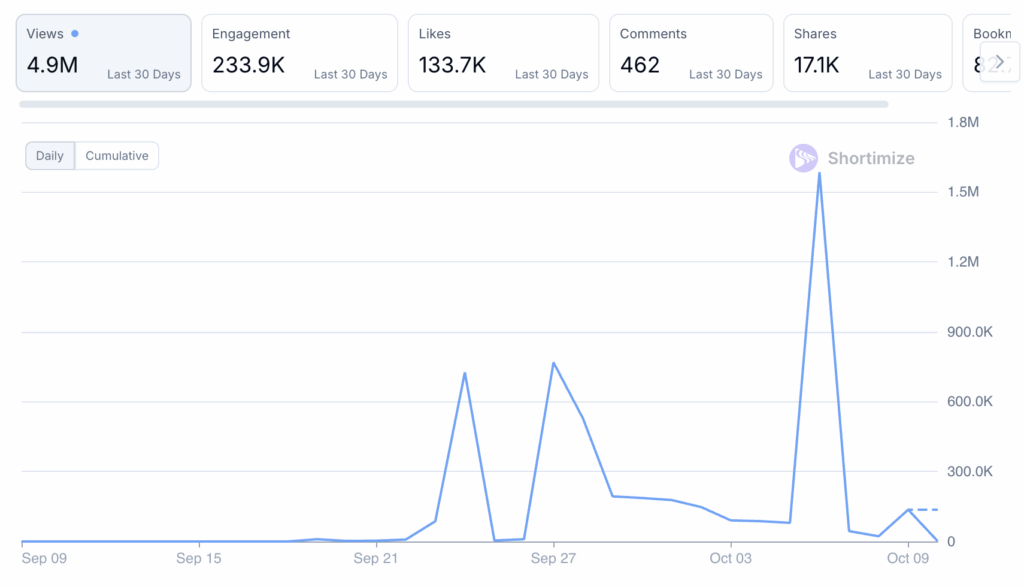
Task: Click the dashed line segment near Oct 09
Action: 925,510
